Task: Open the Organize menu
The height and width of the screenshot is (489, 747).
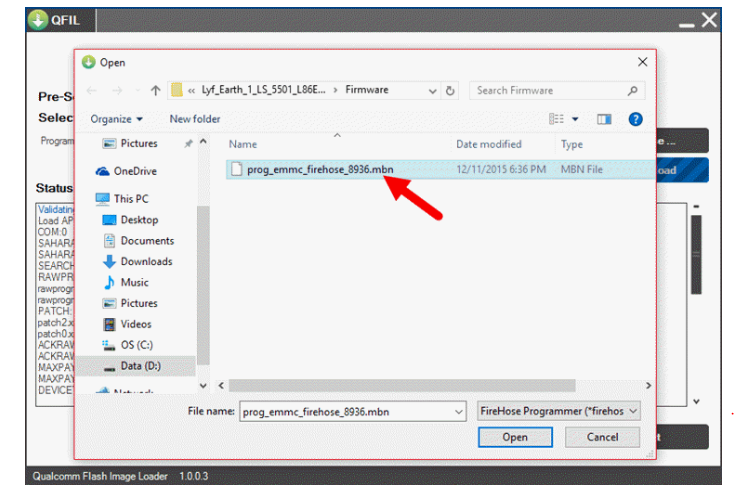Action: click(x=116, y=119)
